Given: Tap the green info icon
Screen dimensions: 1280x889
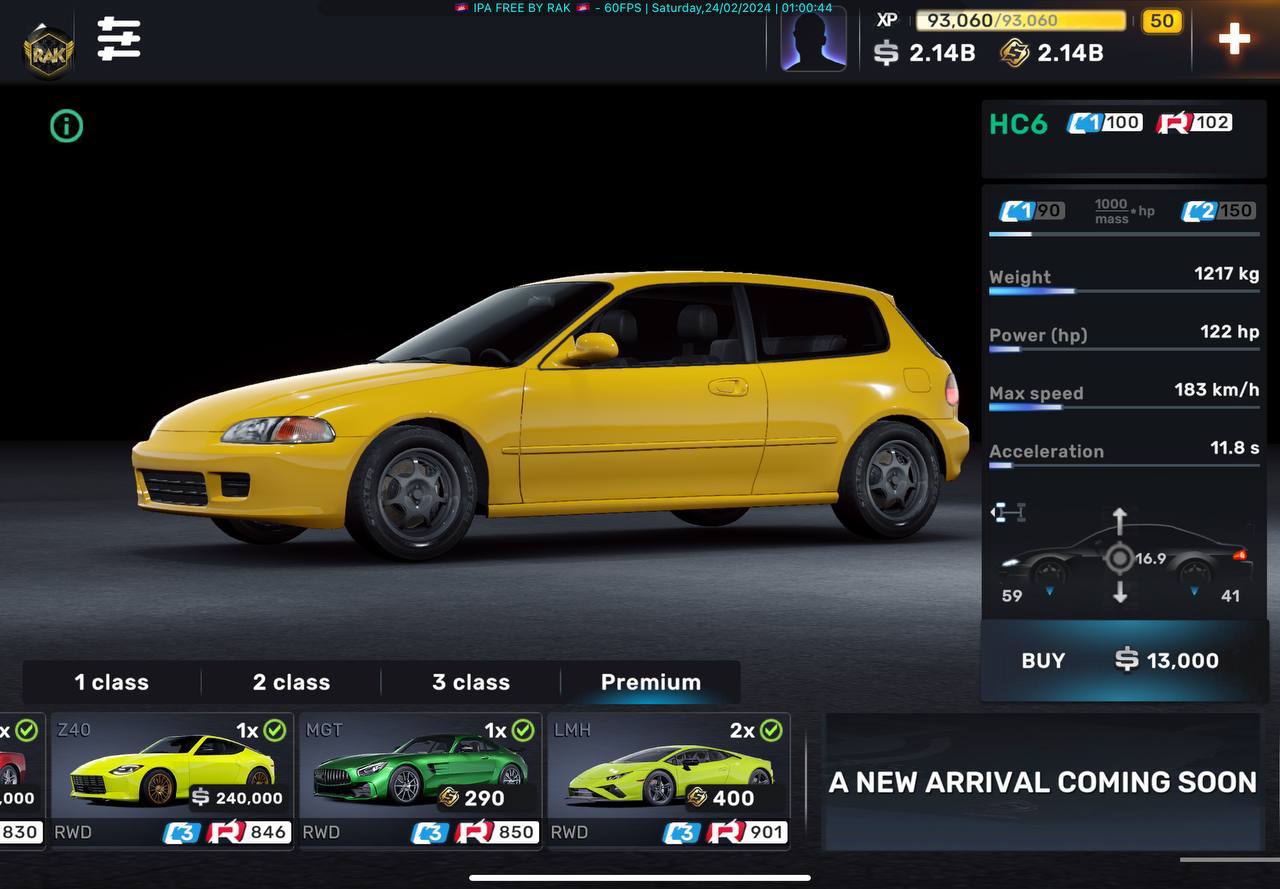Looking at the screenshot, I should [66, 126].
